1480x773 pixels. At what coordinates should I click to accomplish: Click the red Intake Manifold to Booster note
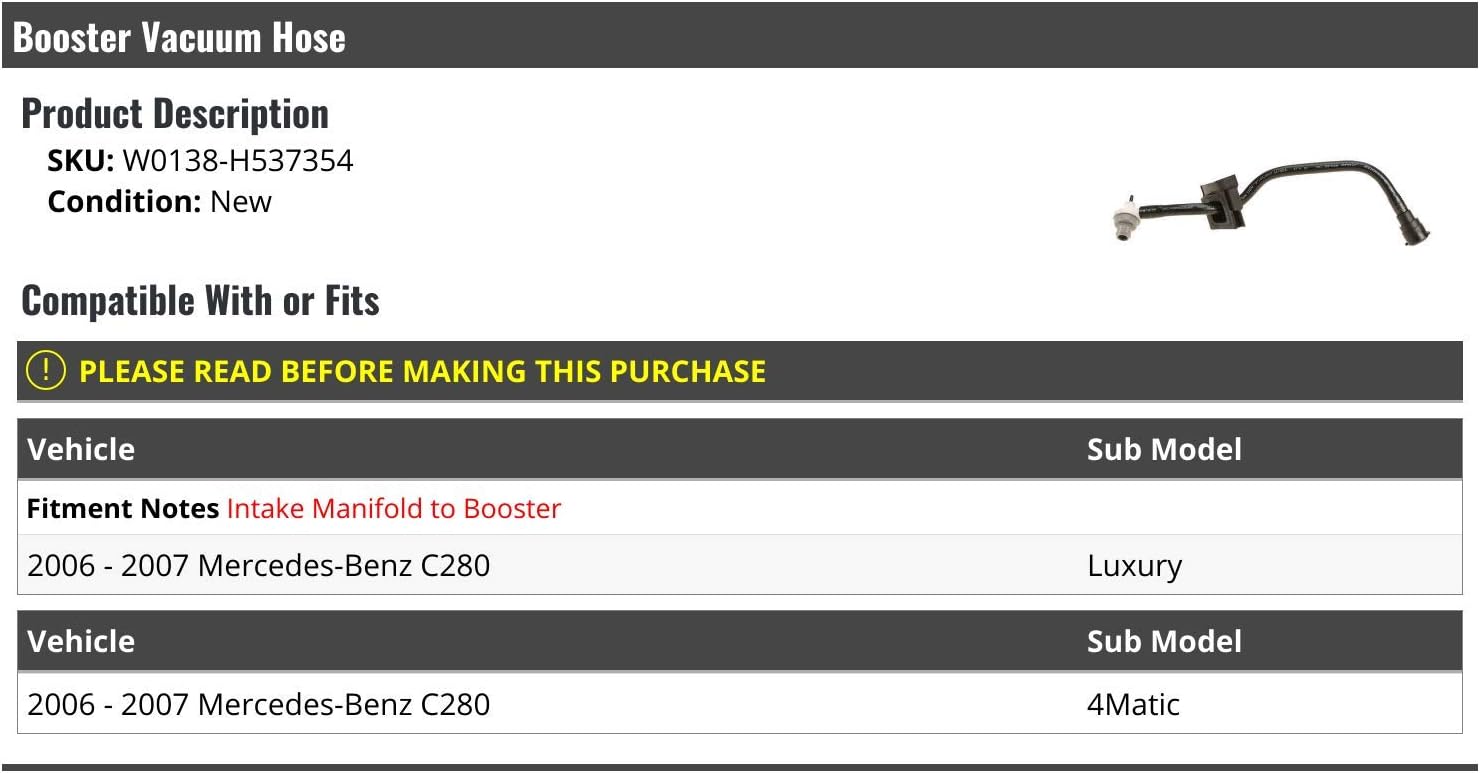pos(394,508)
